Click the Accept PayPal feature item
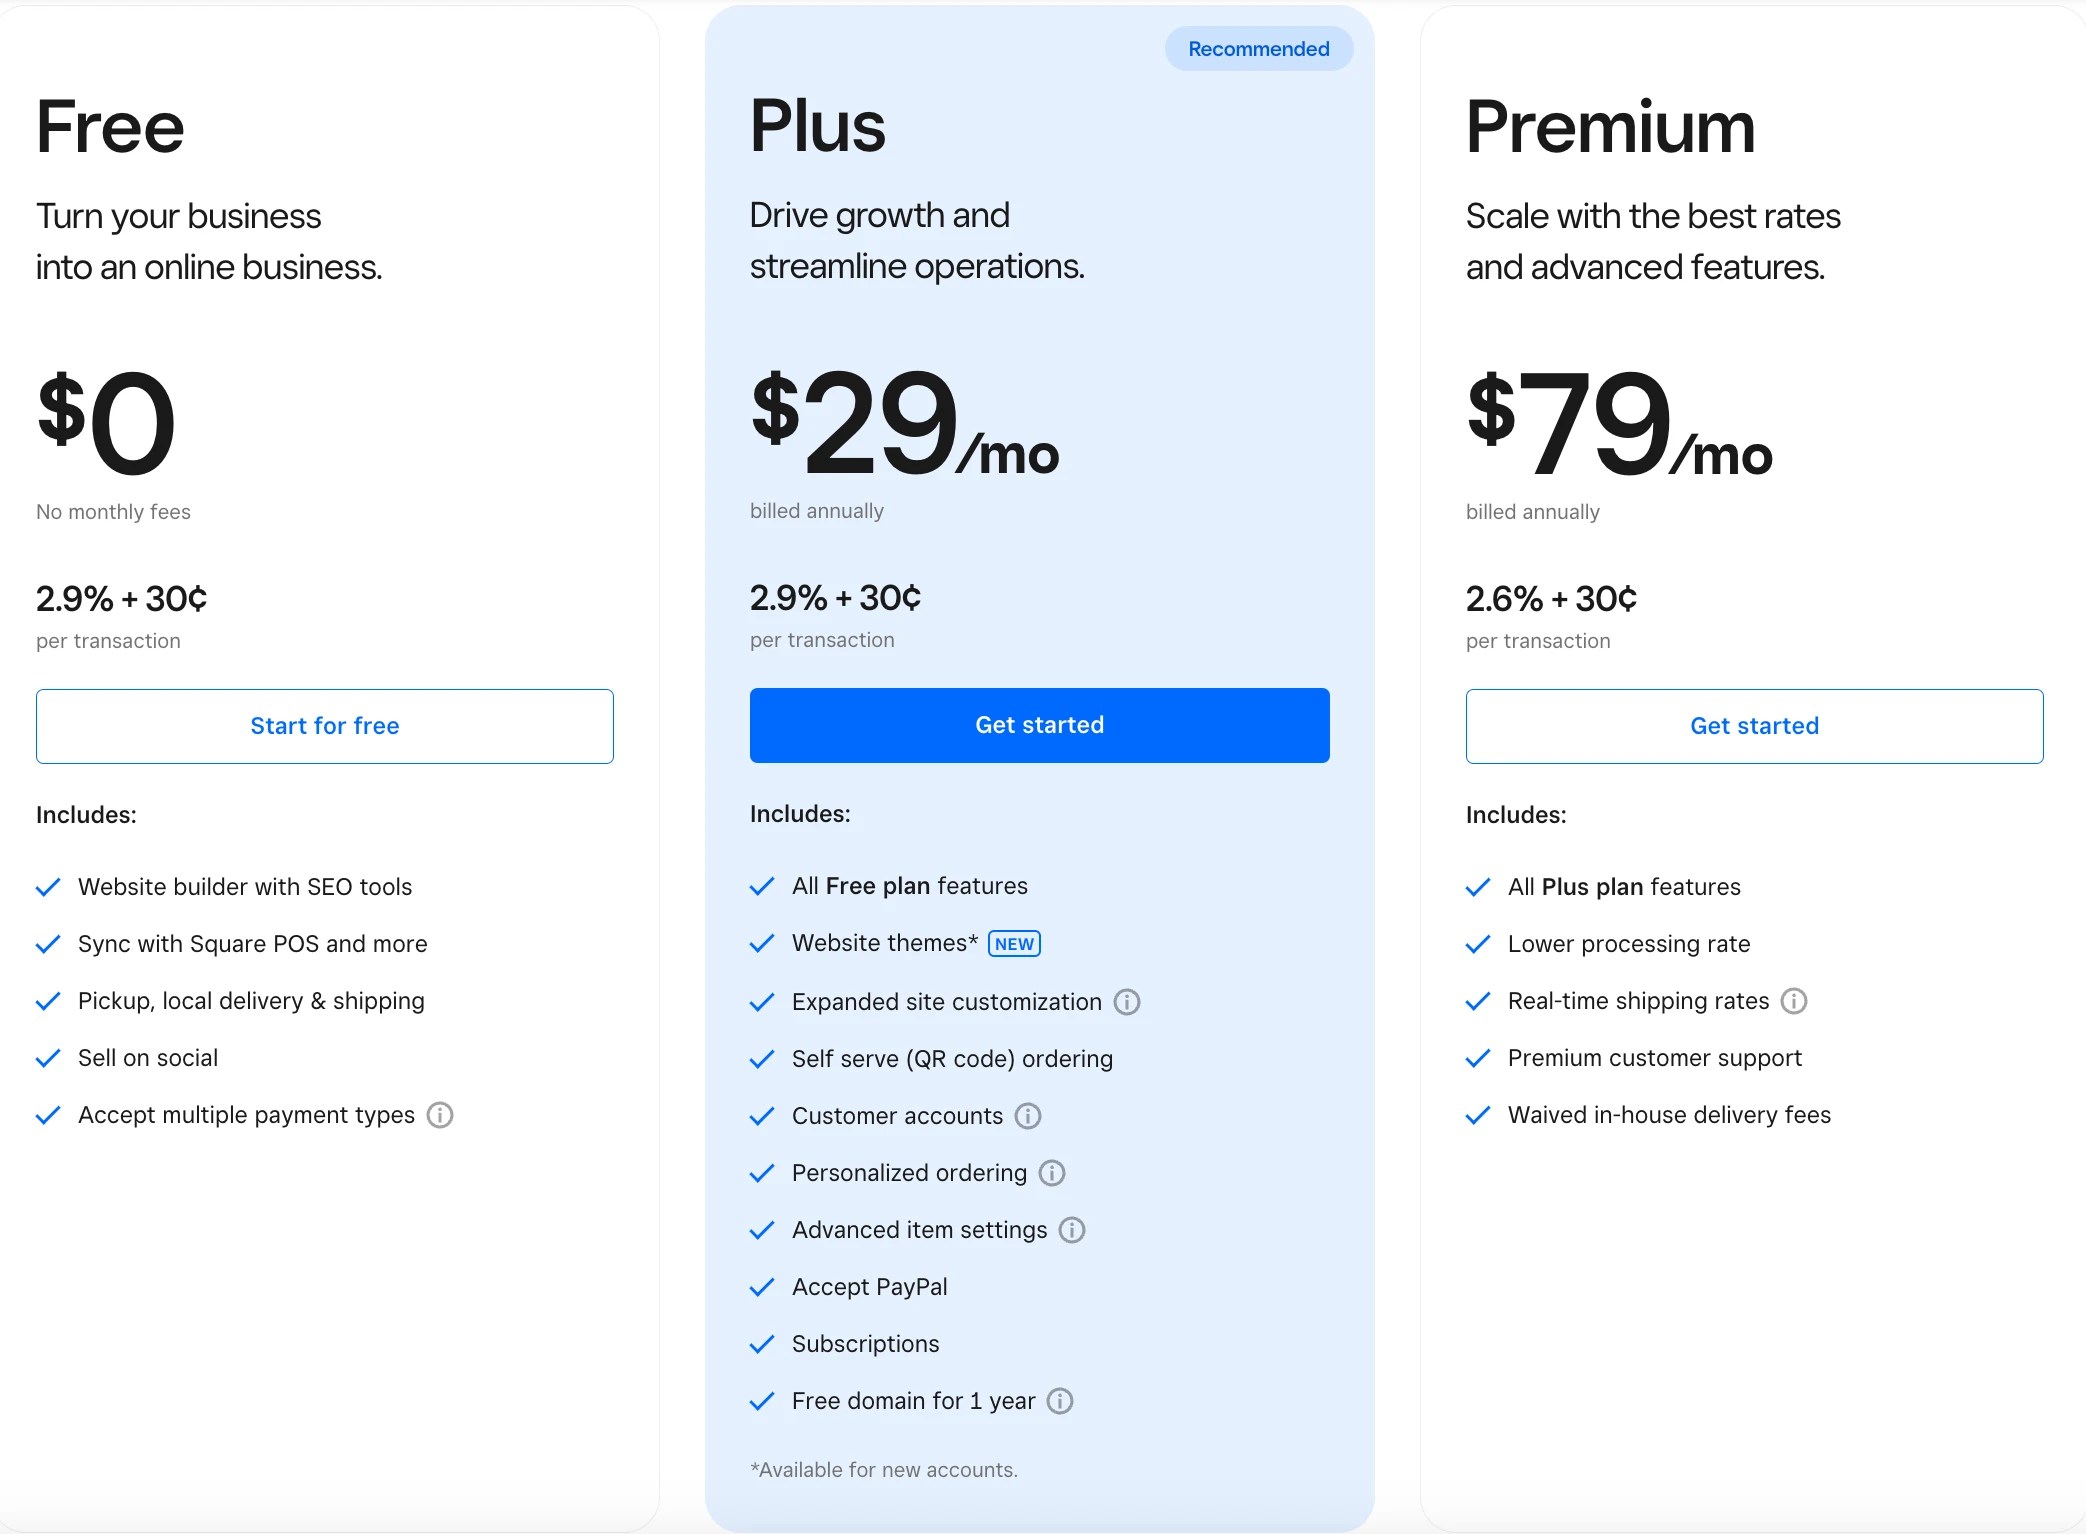 pyautogui.click(x=869, y=1287)
